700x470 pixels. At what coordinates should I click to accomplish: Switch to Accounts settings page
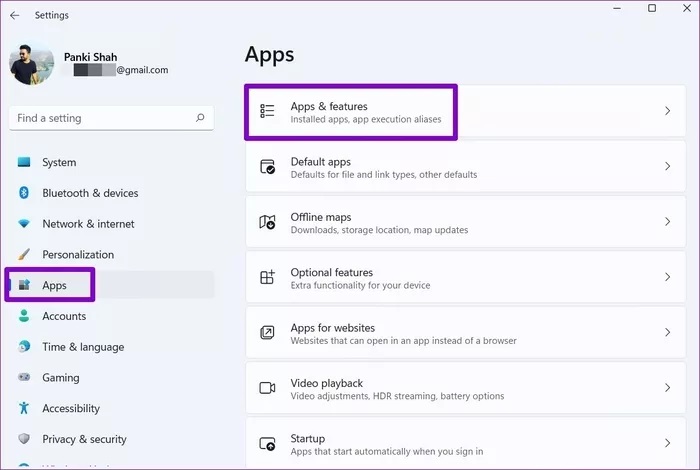[x=64, y=316]
